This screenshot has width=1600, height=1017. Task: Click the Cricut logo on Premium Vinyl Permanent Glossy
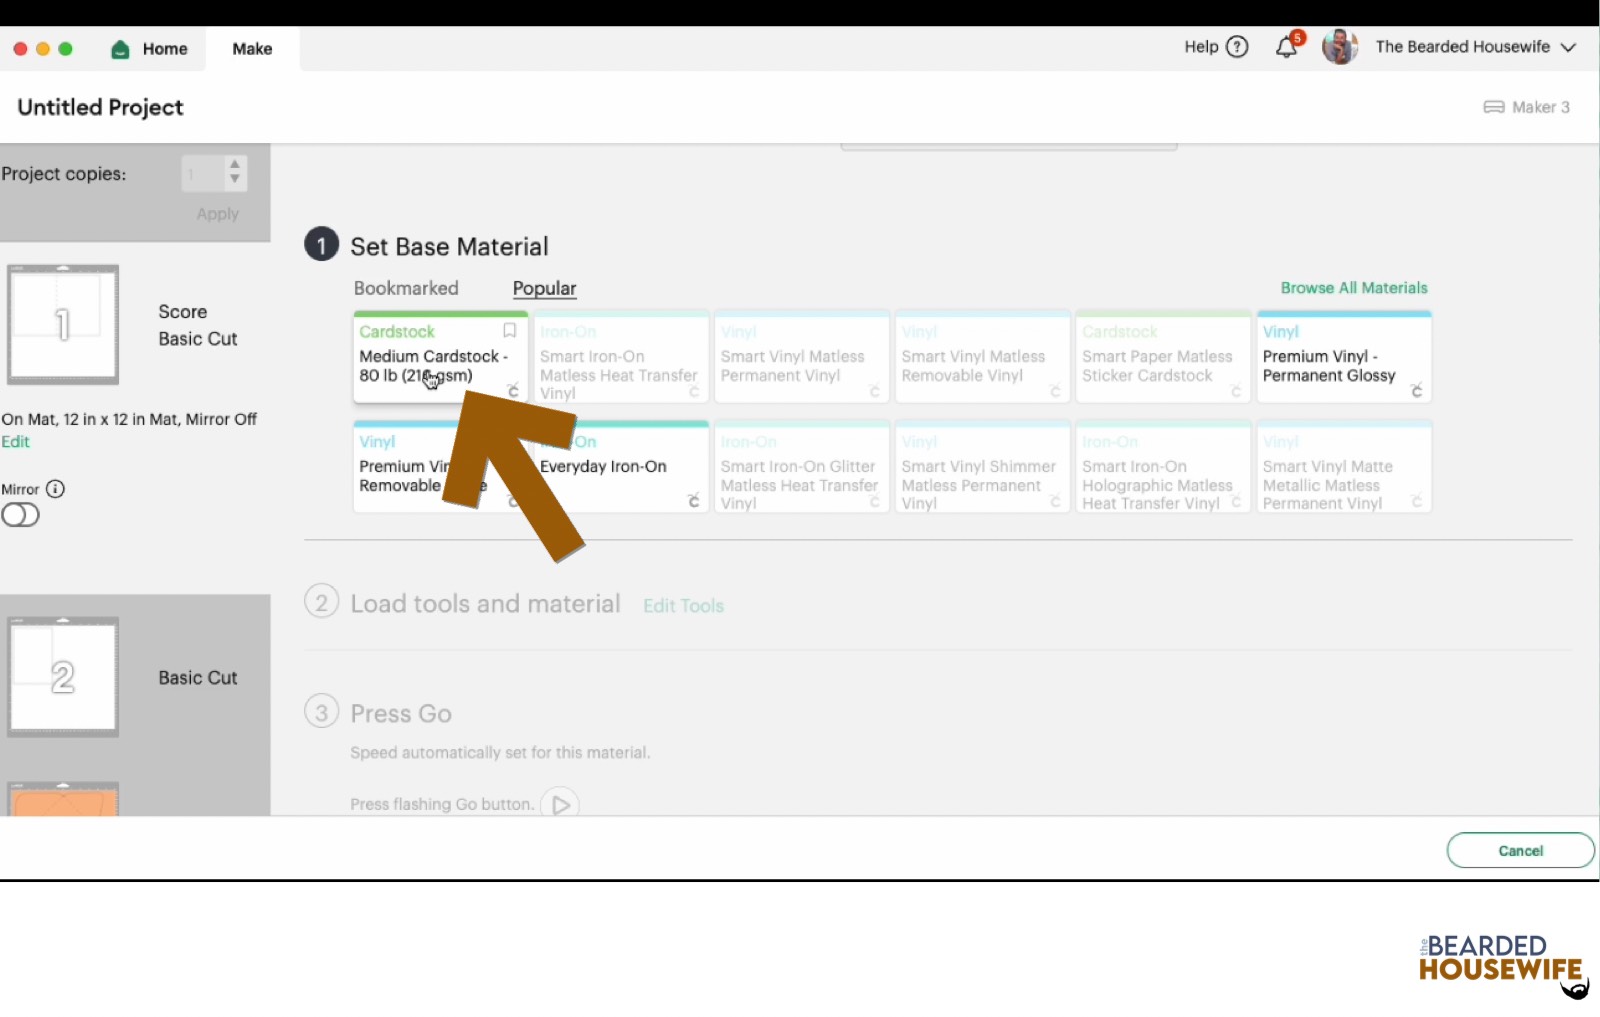coord(1416,391)
